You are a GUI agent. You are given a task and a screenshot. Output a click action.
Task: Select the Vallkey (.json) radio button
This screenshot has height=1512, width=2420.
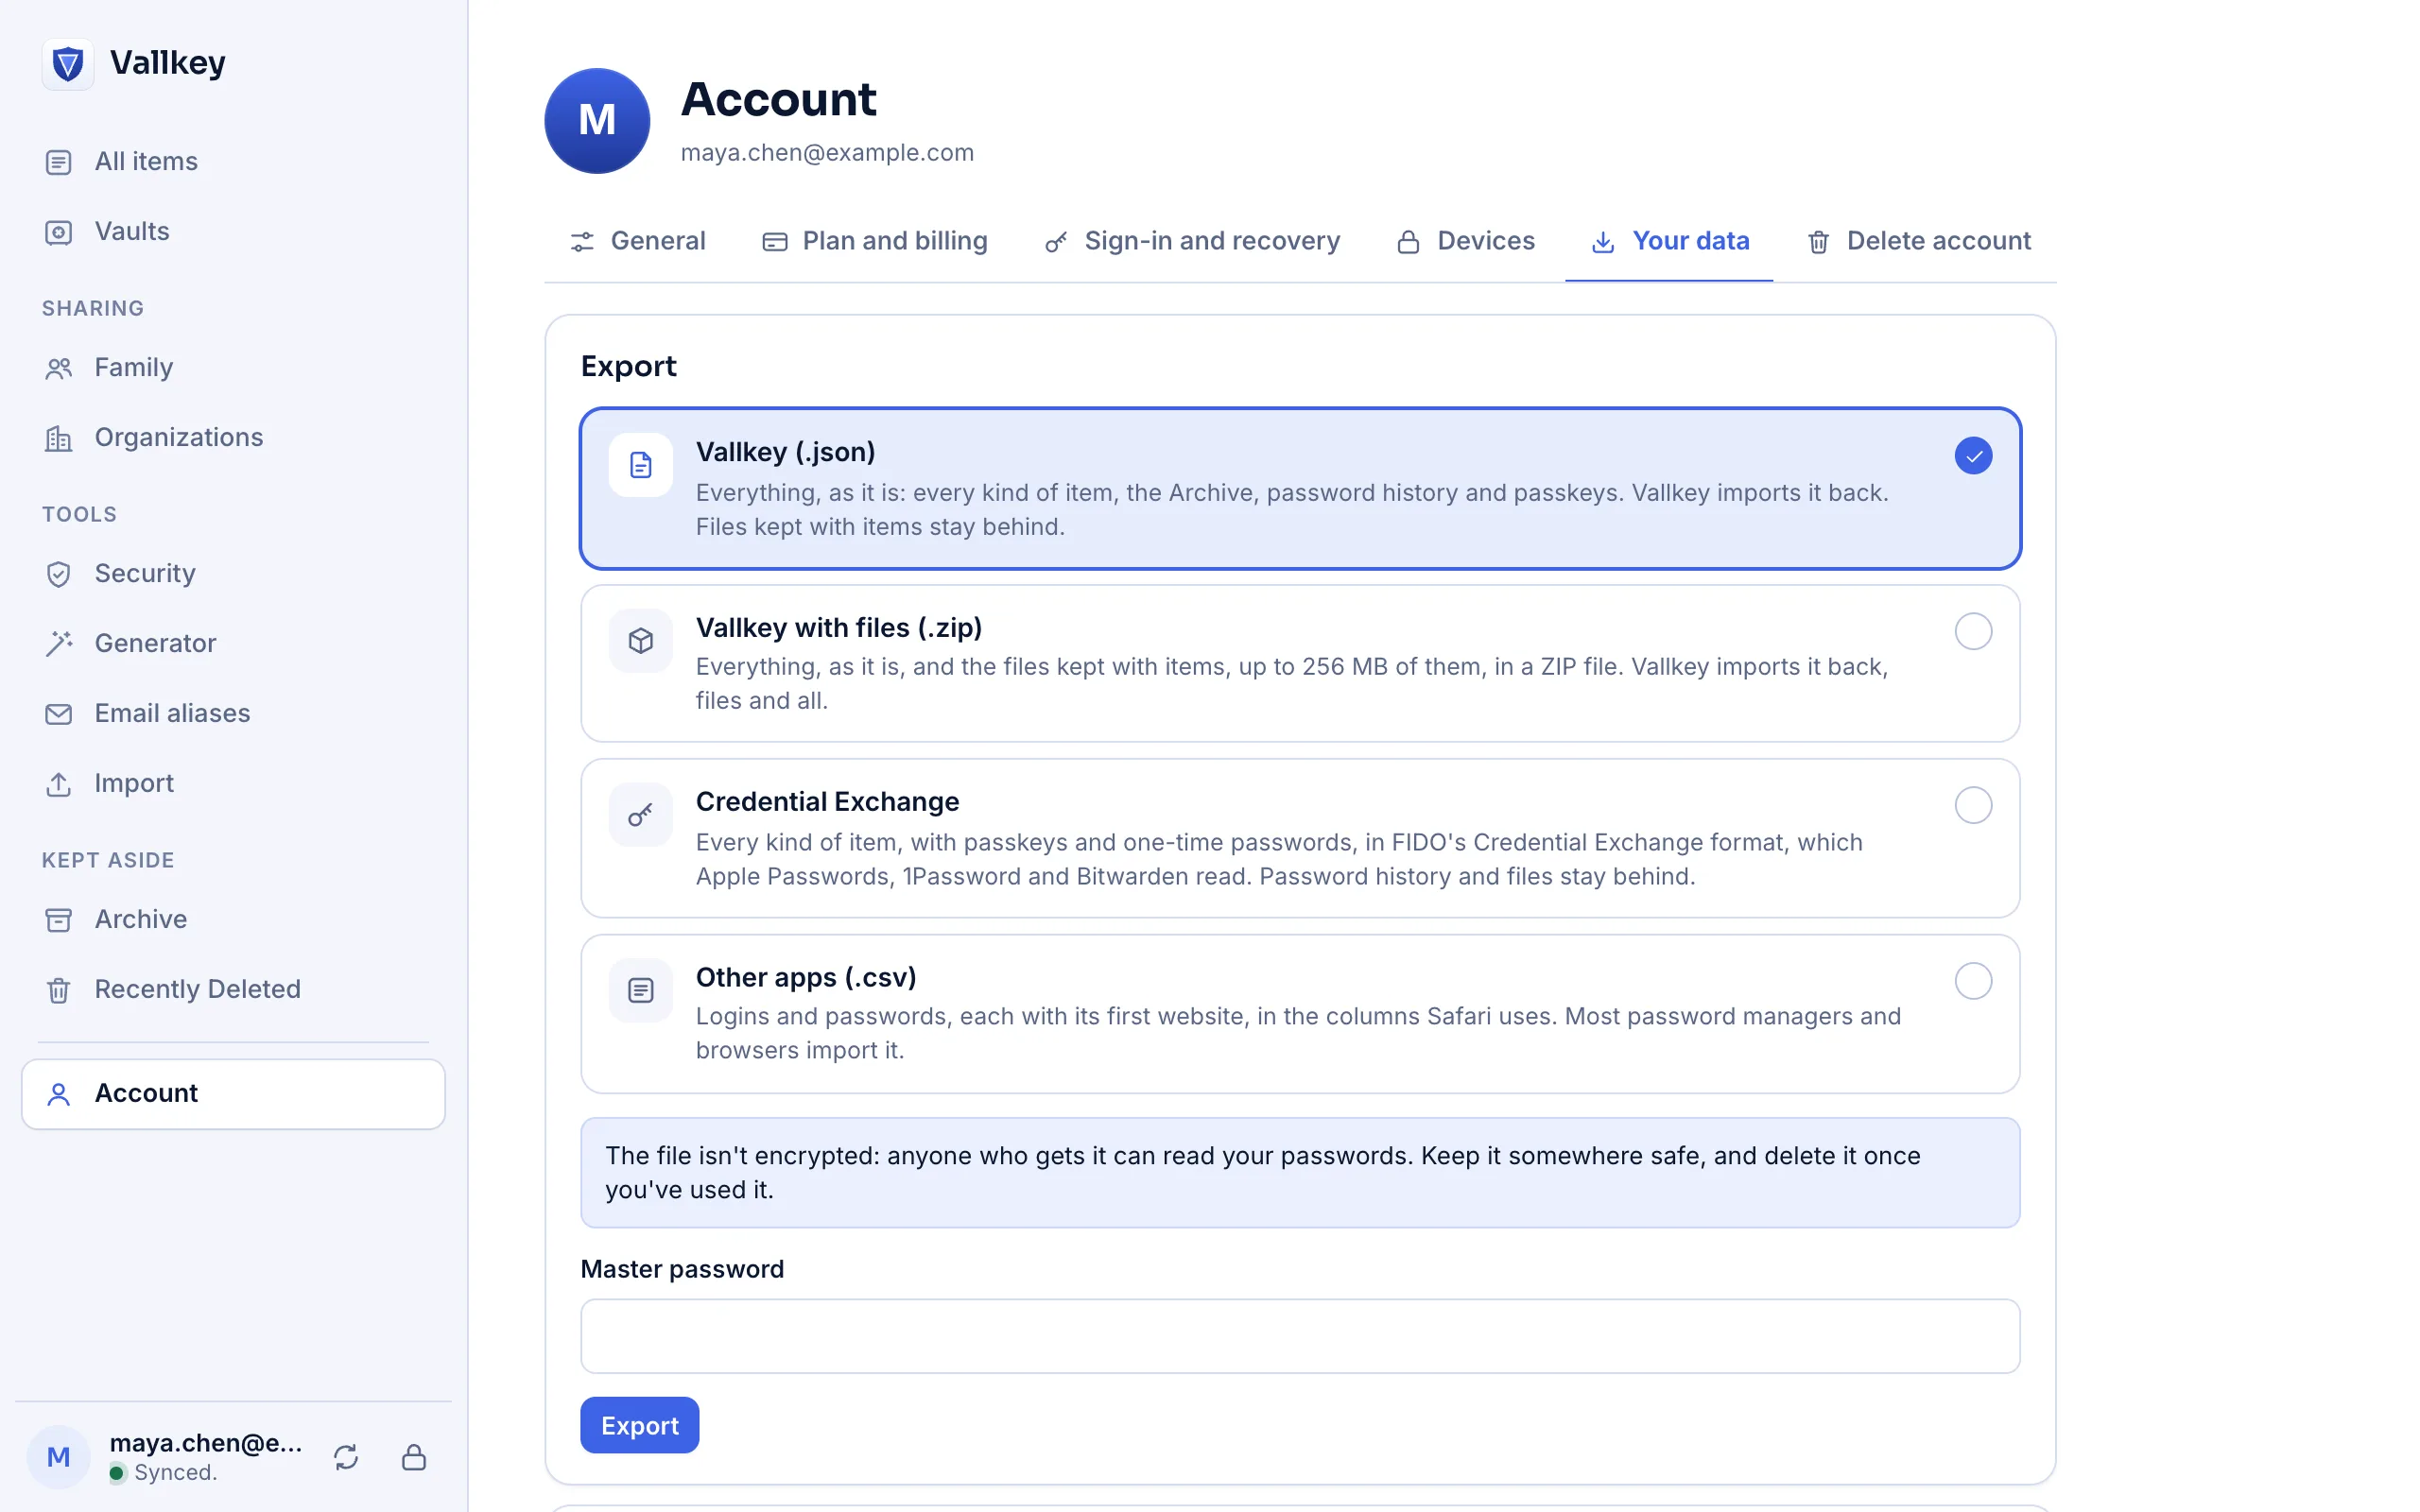[1973, 456]
